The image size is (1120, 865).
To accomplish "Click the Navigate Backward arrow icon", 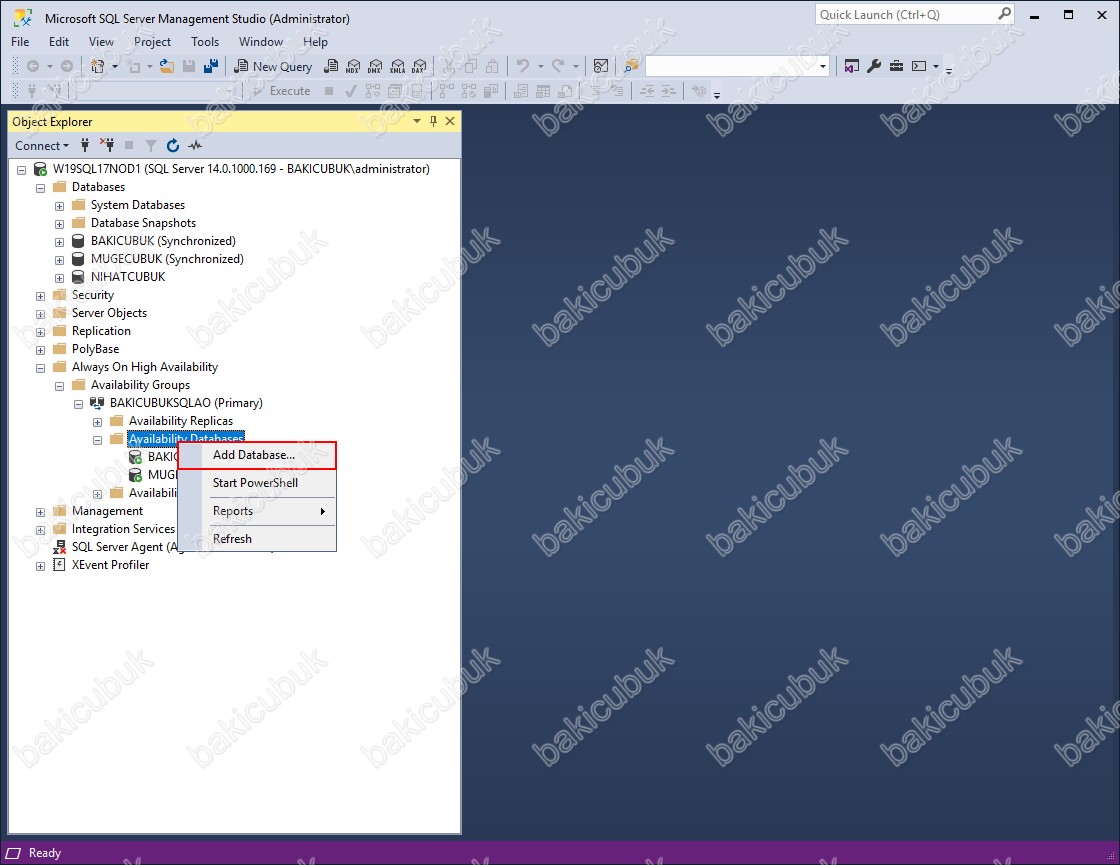I will pyautogui.click(x=33, y=66).
